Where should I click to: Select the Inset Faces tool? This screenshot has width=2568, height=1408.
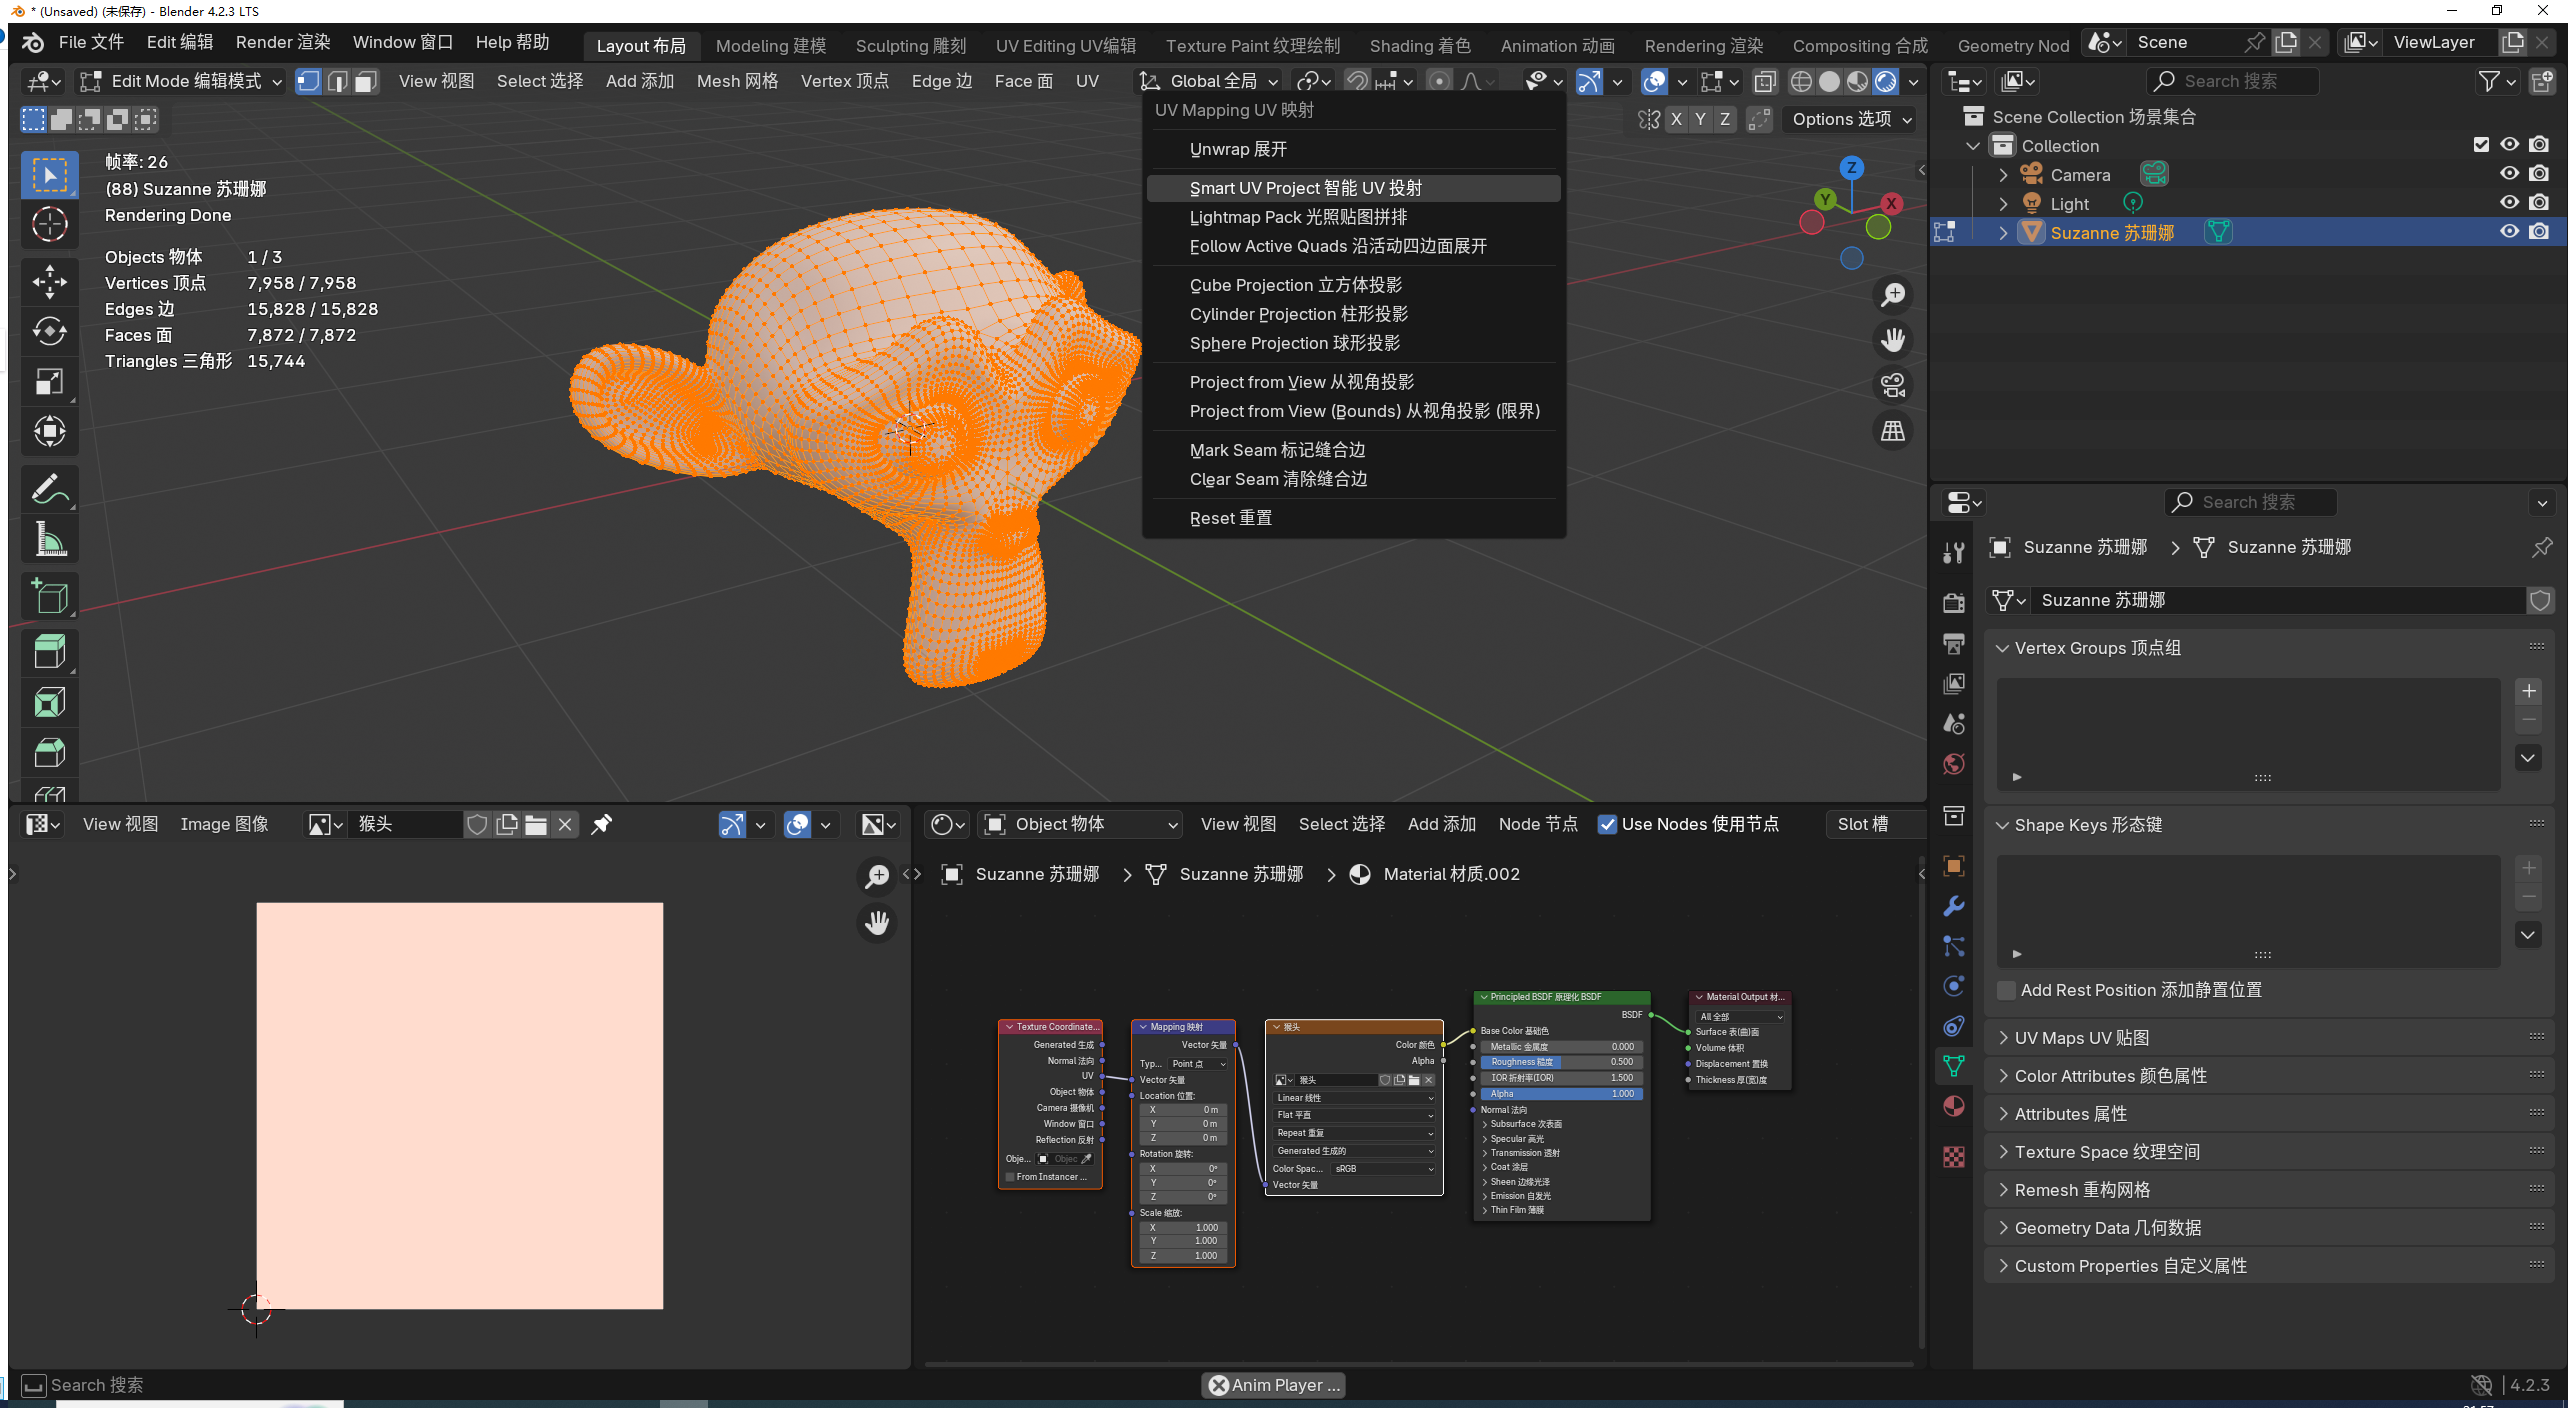[50, 703]
